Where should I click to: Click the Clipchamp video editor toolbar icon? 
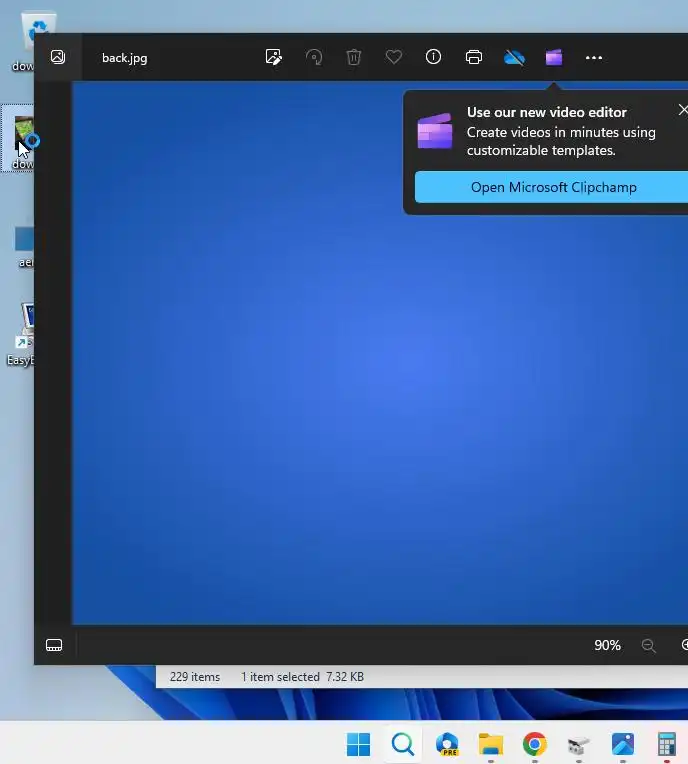(554, 57)
